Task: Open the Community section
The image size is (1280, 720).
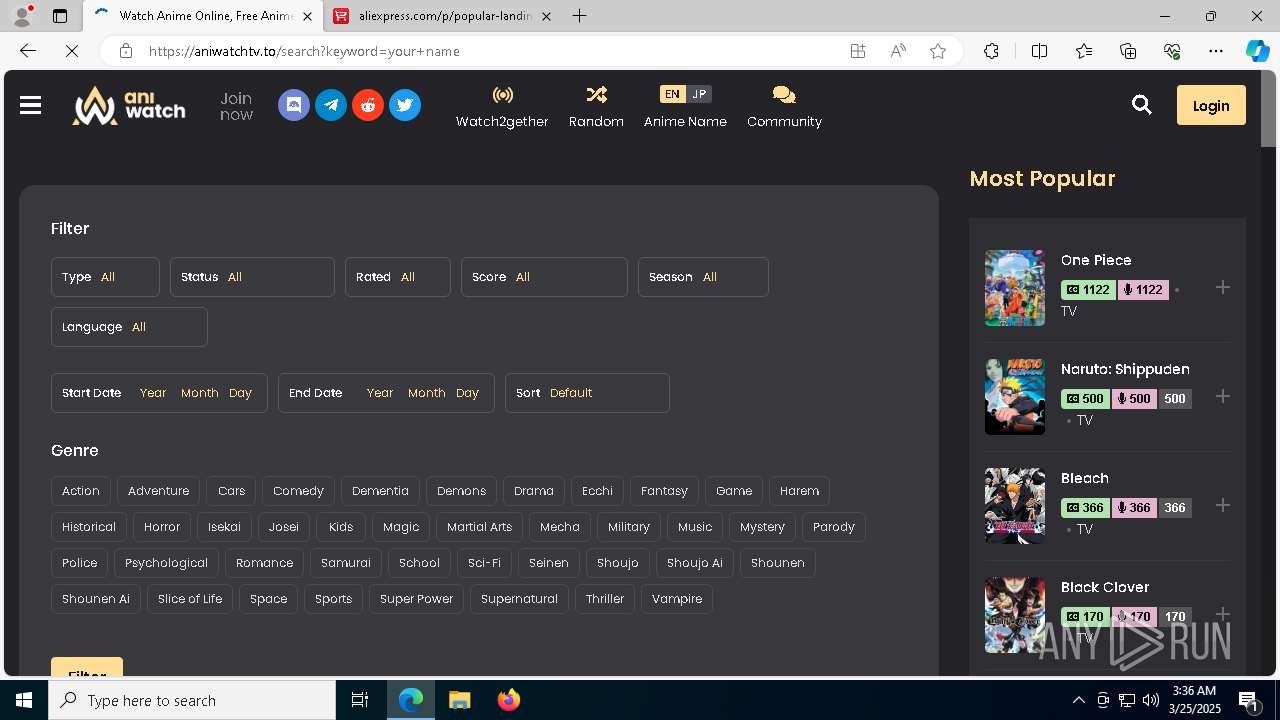Action: (784, 106)
